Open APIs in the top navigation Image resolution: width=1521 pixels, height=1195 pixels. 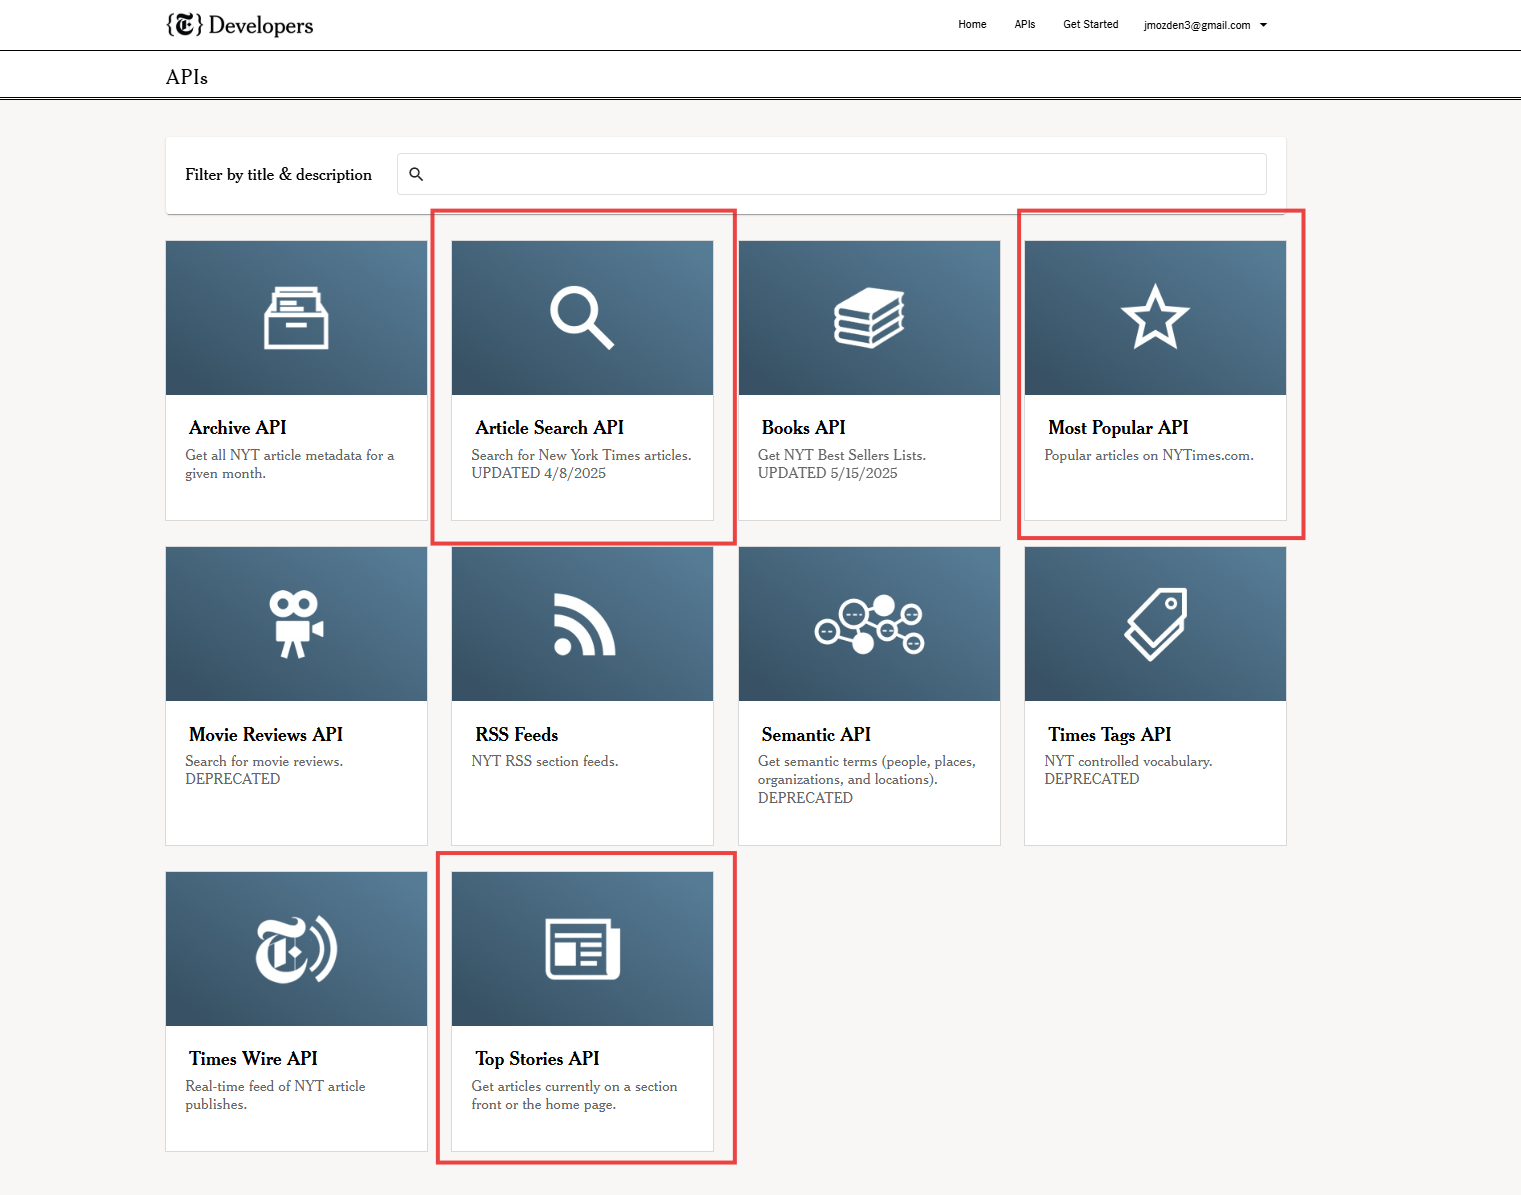point(1025,25)
